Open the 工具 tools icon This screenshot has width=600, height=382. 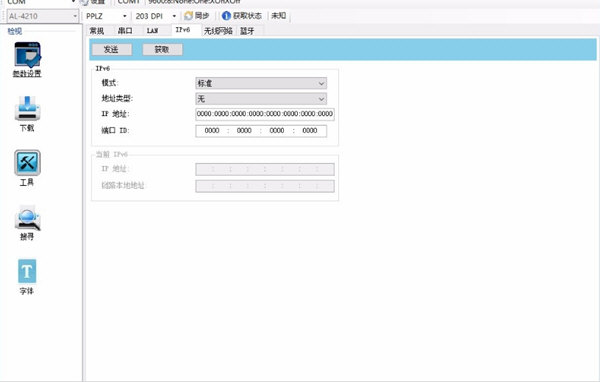[27, 168]
